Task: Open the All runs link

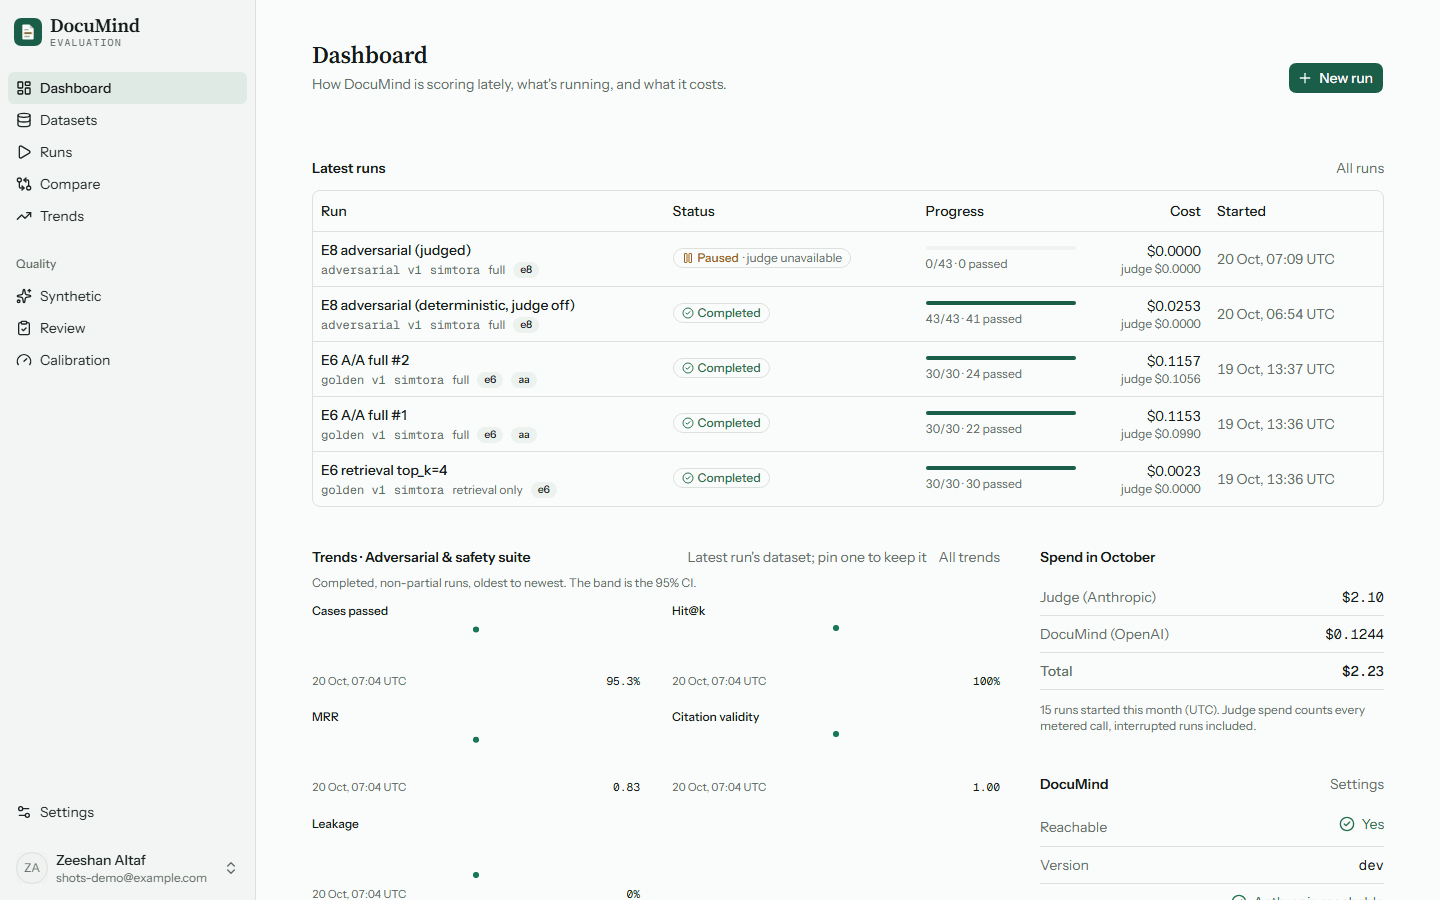Action: [1360, 168]
